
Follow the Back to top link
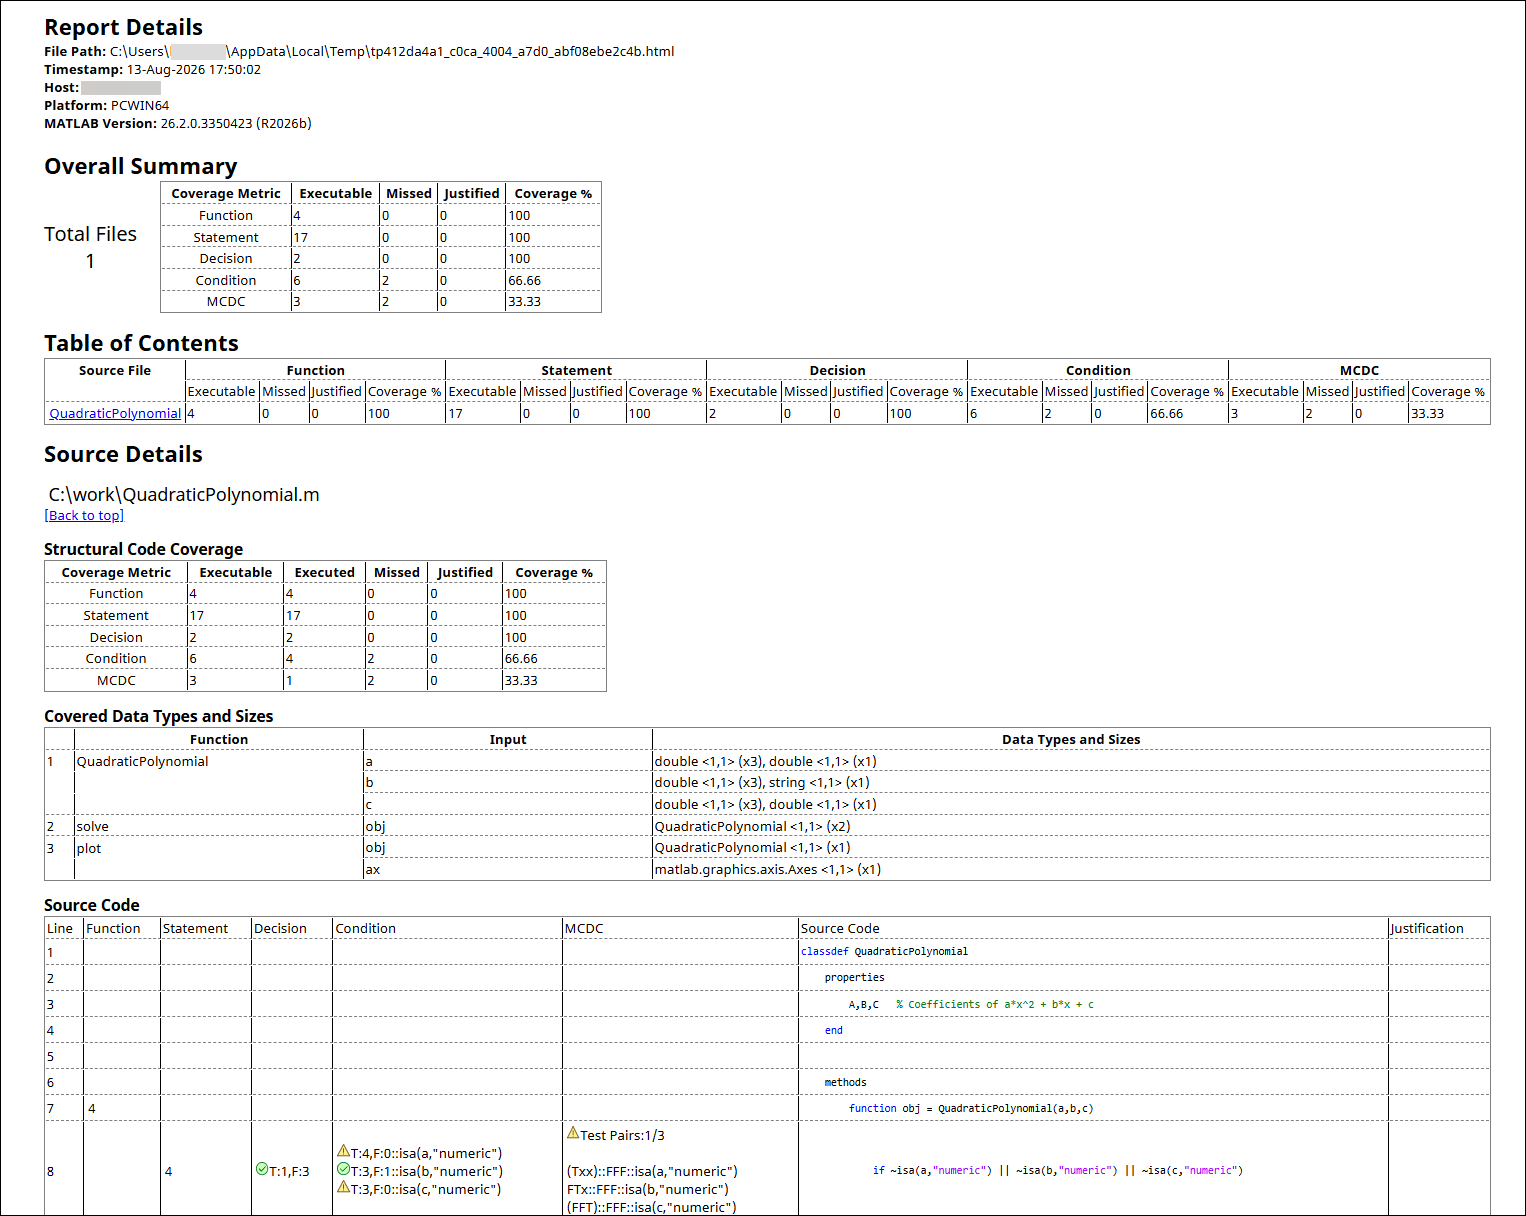pos(84,515)
